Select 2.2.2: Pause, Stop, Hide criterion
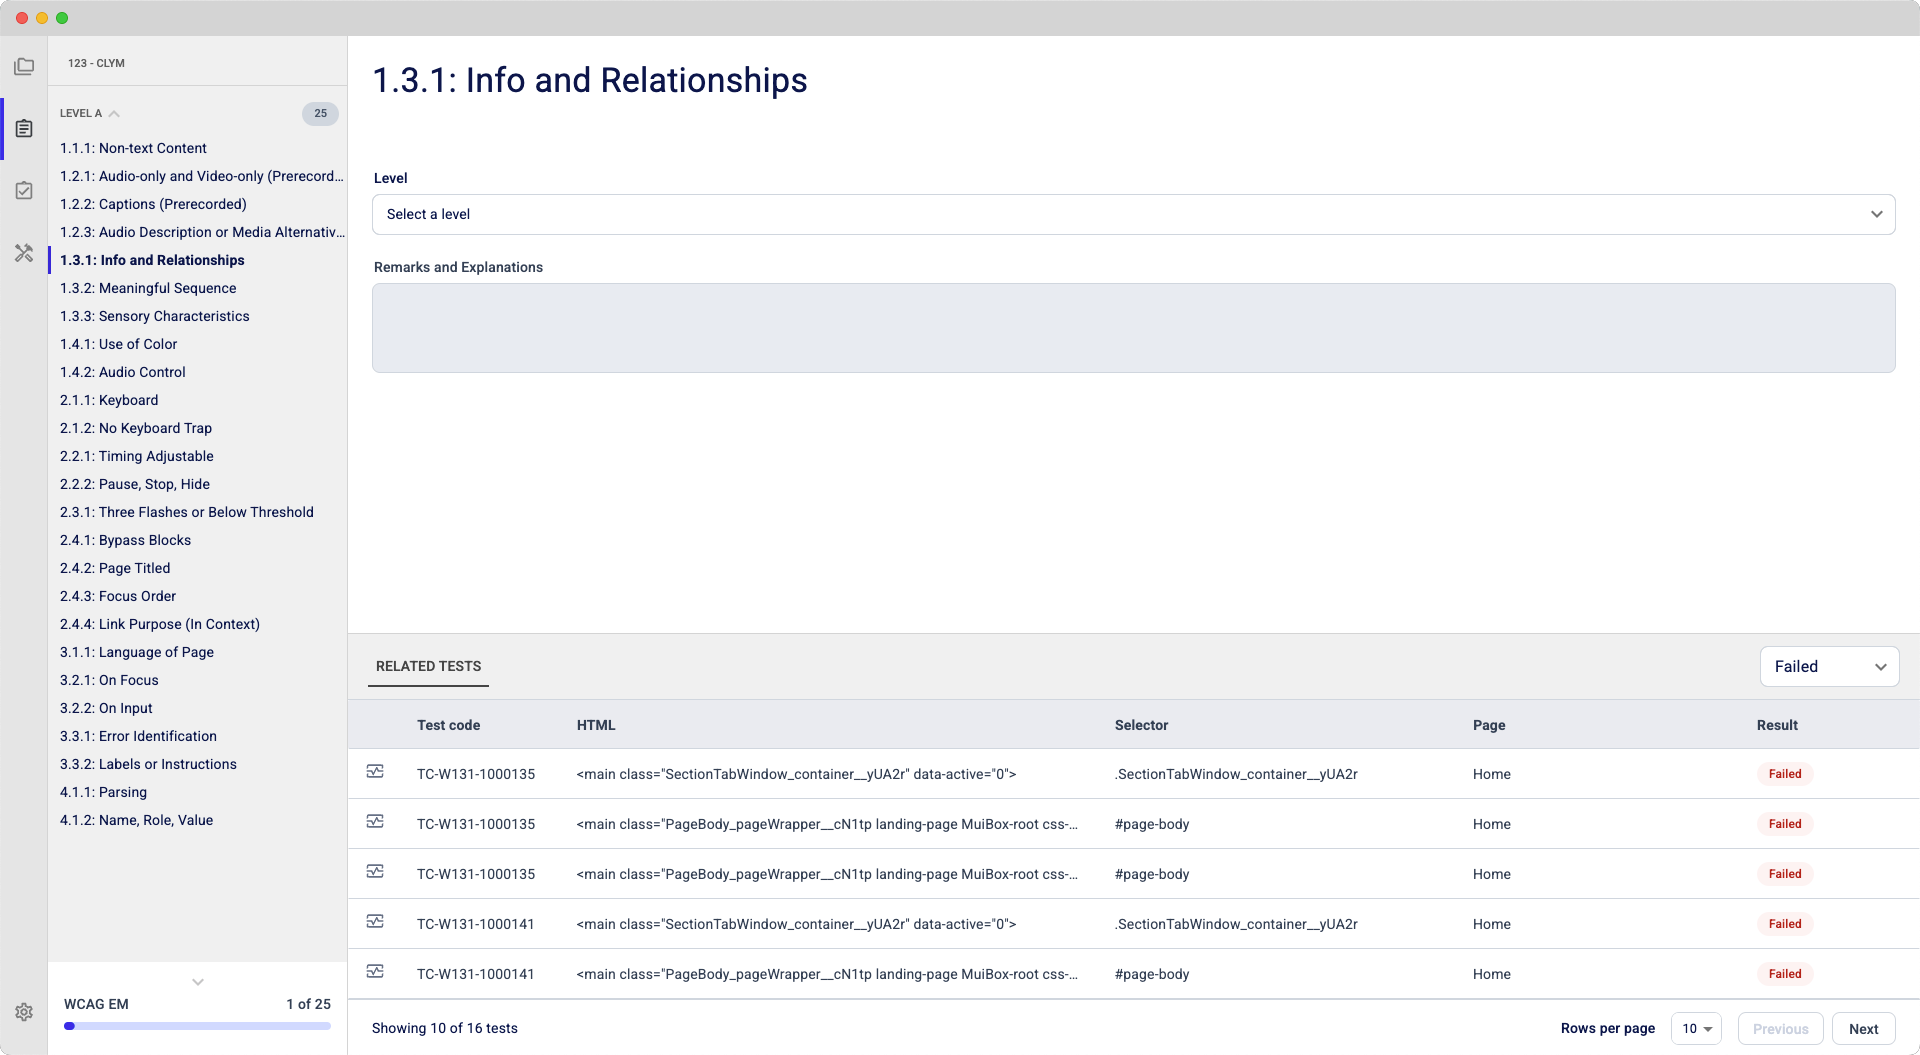 [135, 484]
